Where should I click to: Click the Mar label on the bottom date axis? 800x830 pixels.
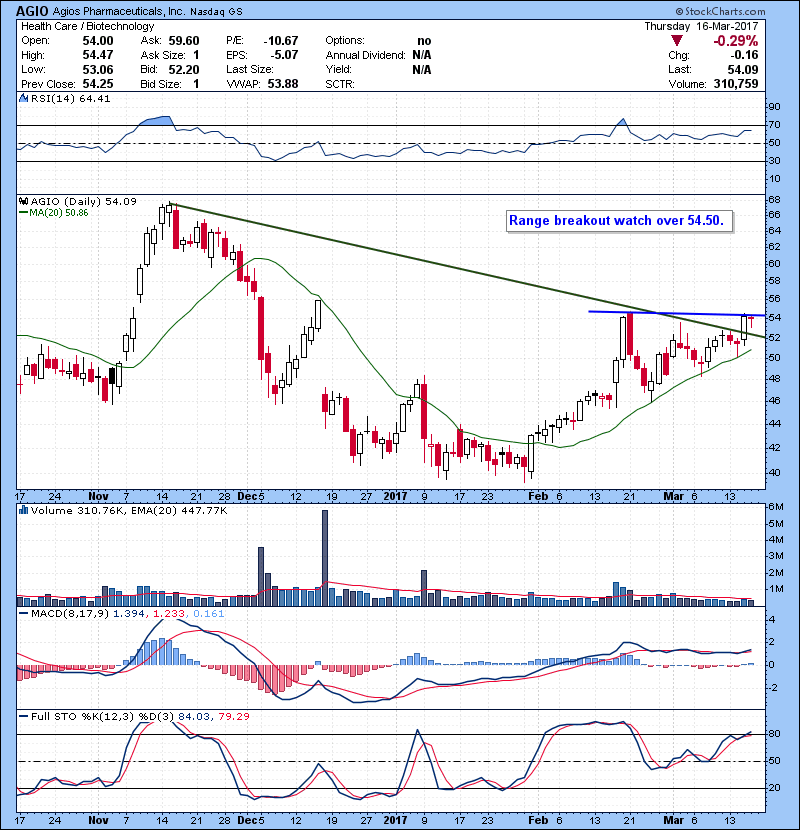tap(673, 820)
